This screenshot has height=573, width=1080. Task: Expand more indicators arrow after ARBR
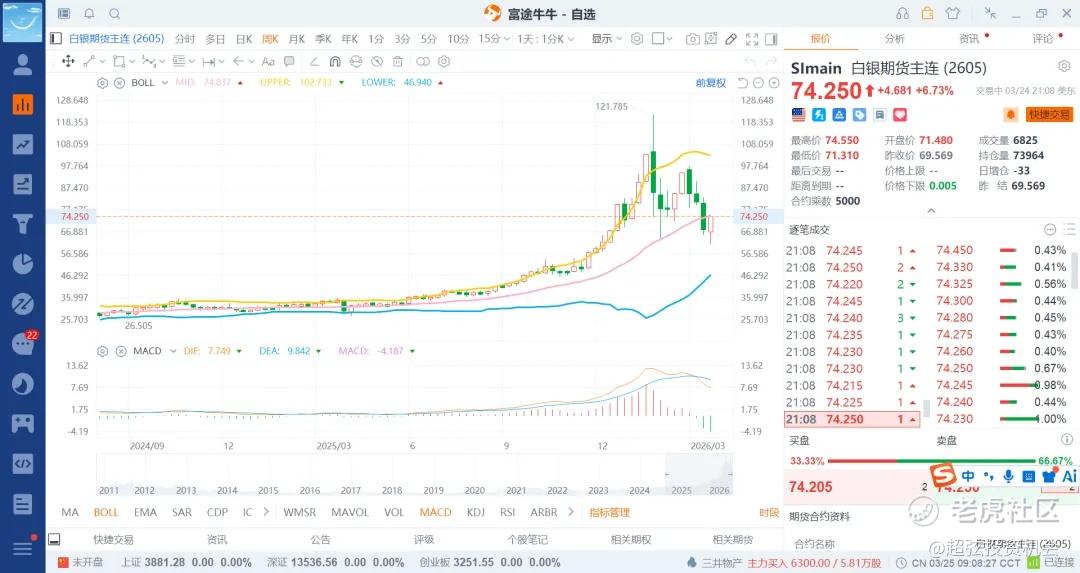point(570,512)
